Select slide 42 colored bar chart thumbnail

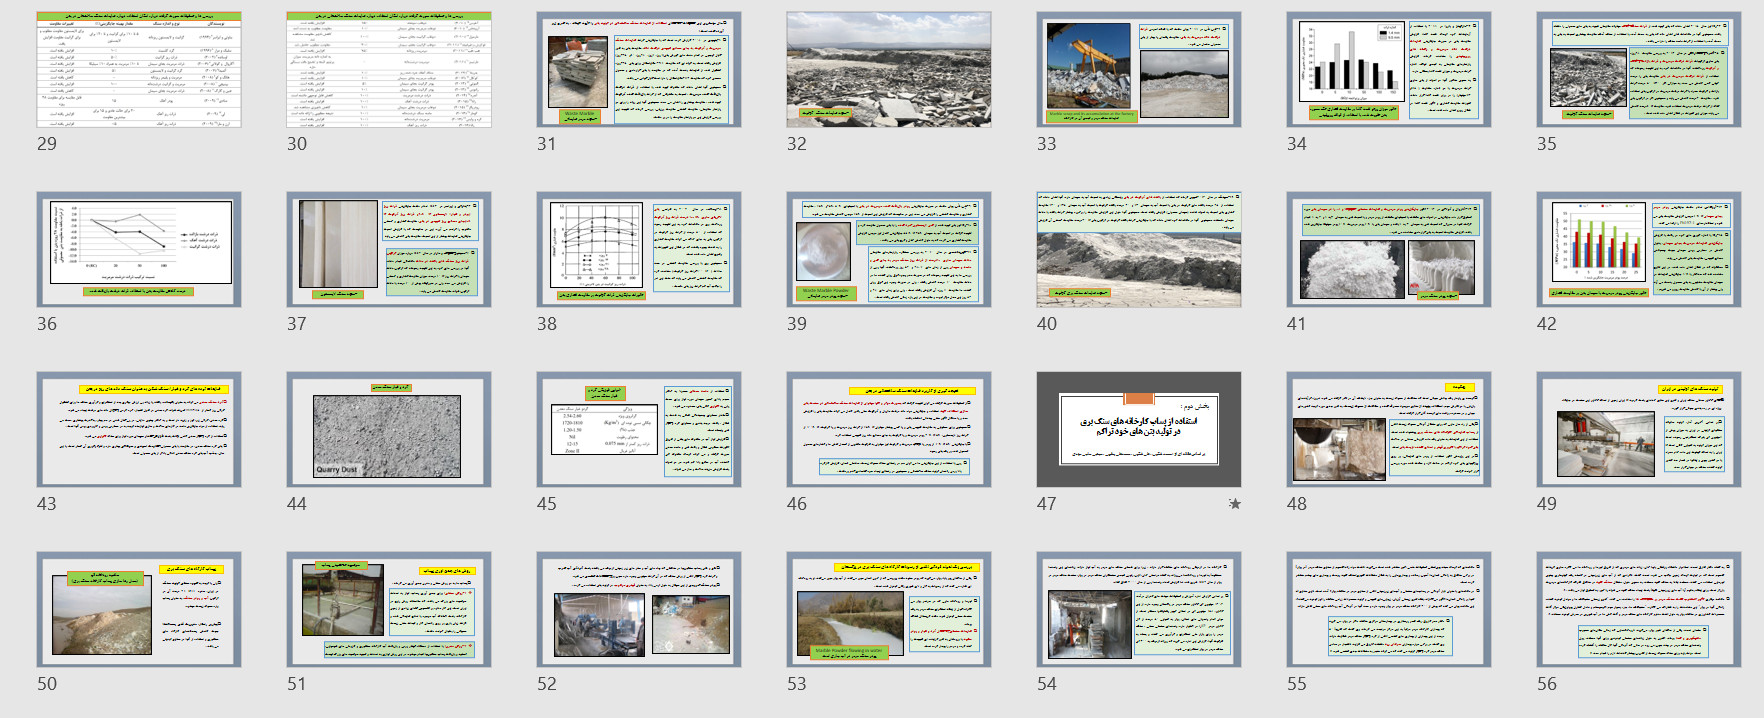[1639, 249]
